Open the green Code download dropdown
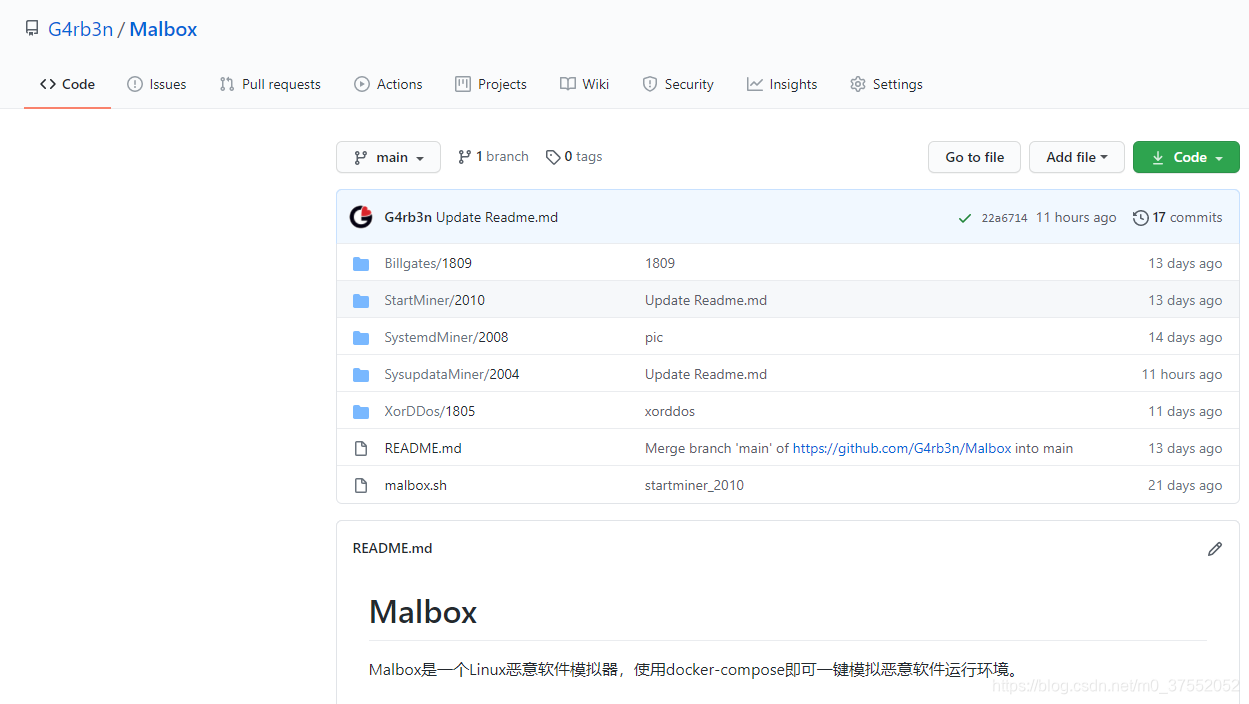The height and width of the screenshot is (704, 1249). point(1186,157)
